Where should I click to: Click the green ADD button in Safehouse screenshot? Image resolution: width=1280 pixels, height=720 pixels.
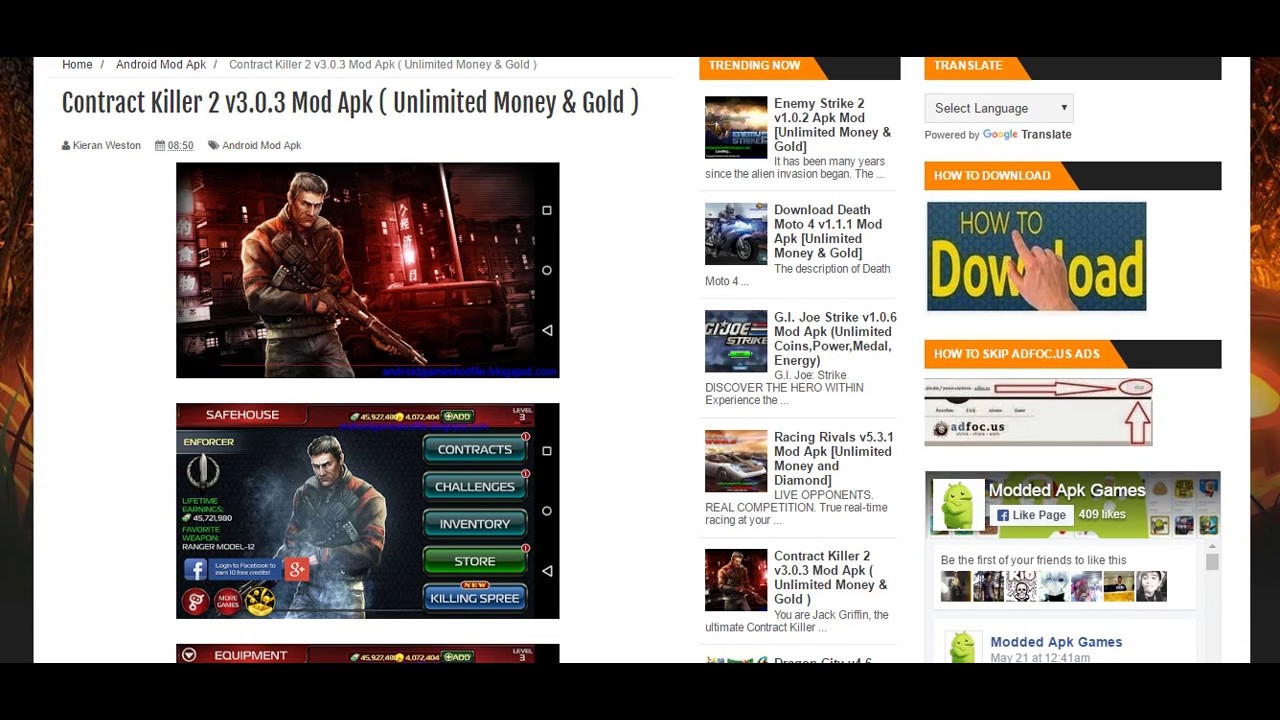click(x=457, y=416)
